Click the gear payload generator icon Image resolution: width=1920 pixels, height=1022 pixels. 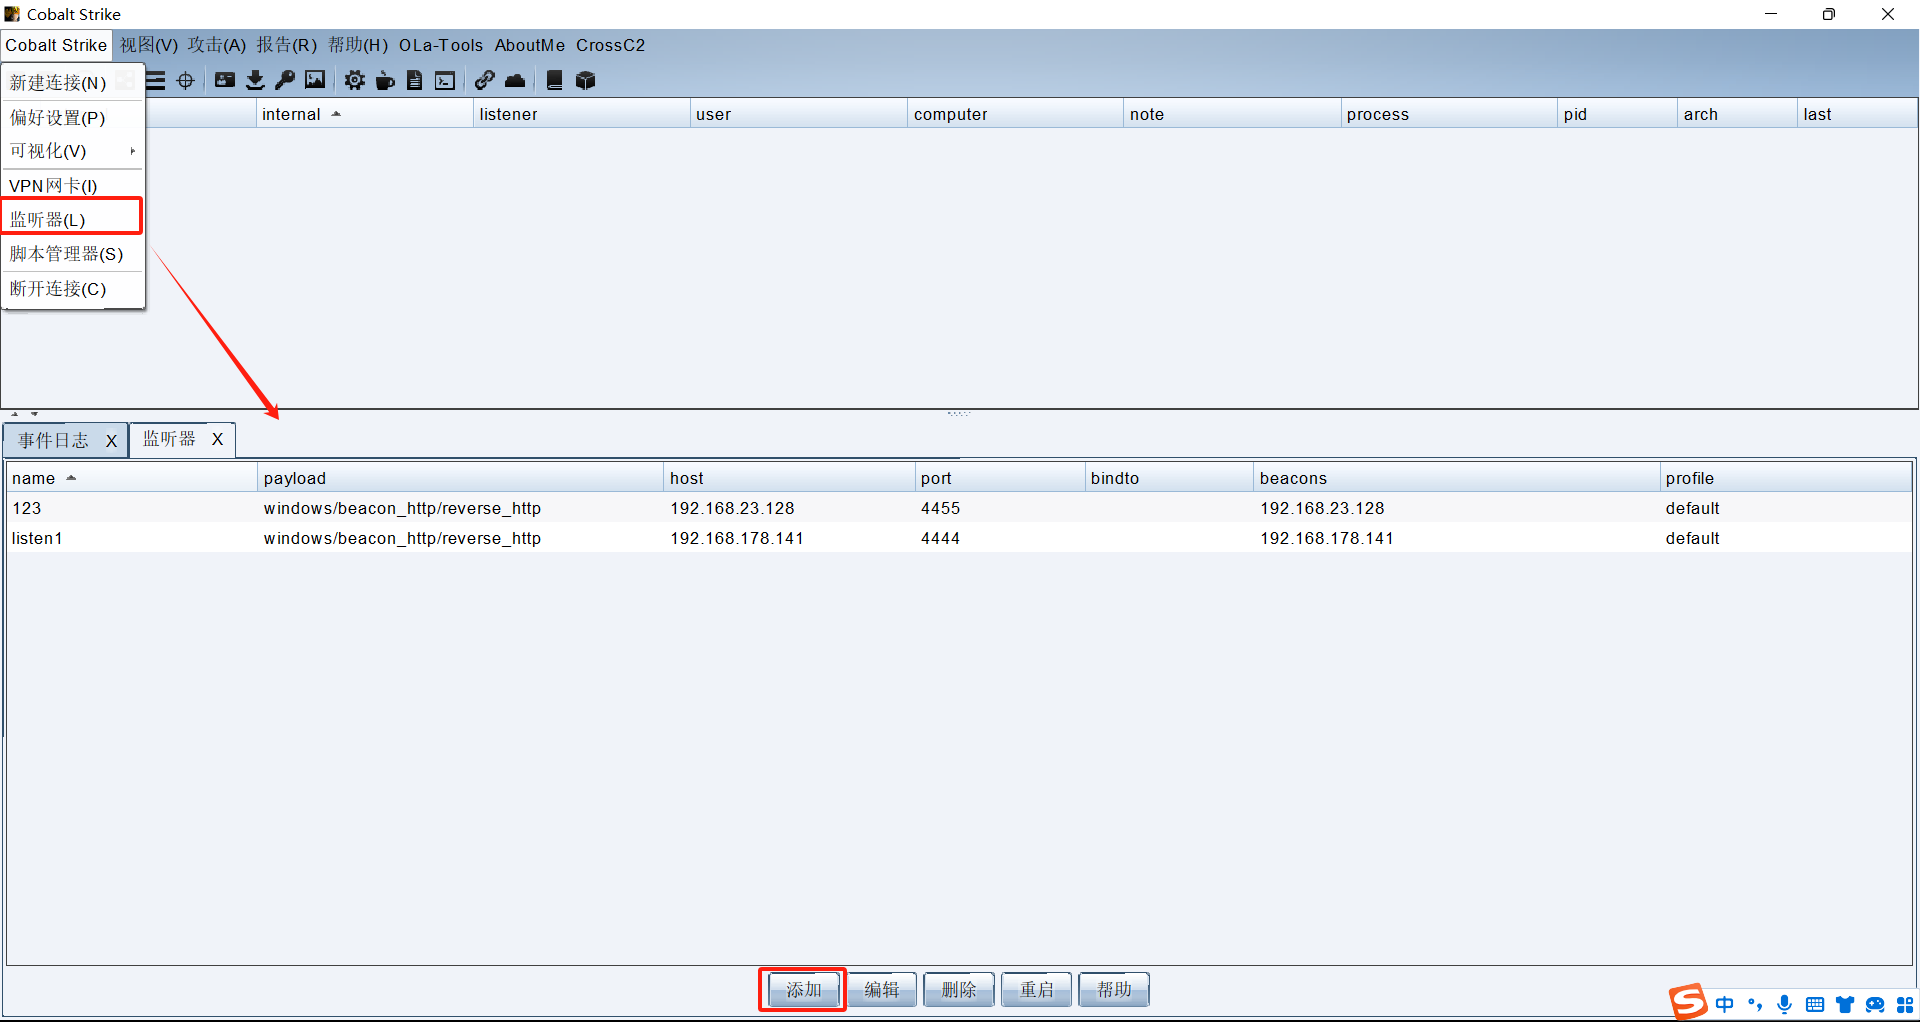pyautogui.click(x=355, y=81)
